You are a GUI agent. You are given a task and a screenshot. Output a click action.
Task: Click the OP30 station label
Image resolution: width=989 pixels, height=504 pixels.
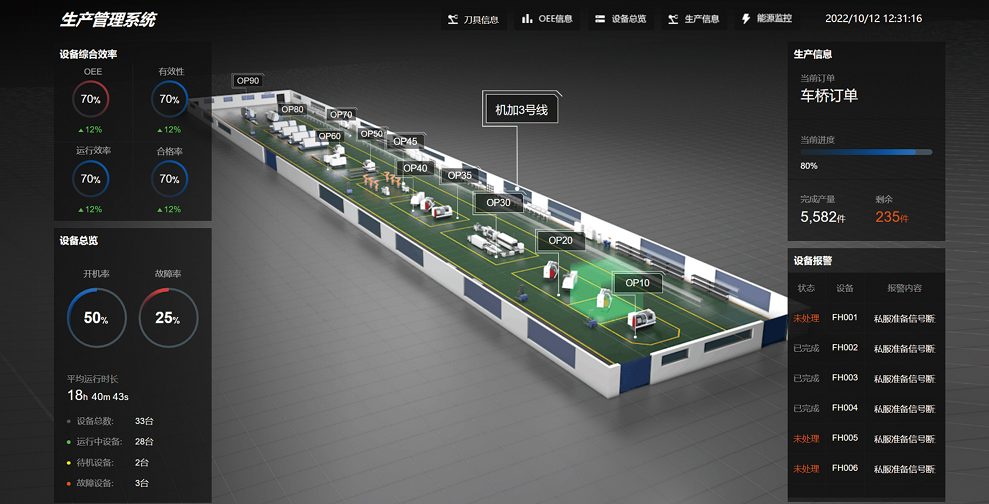(498, 203)
